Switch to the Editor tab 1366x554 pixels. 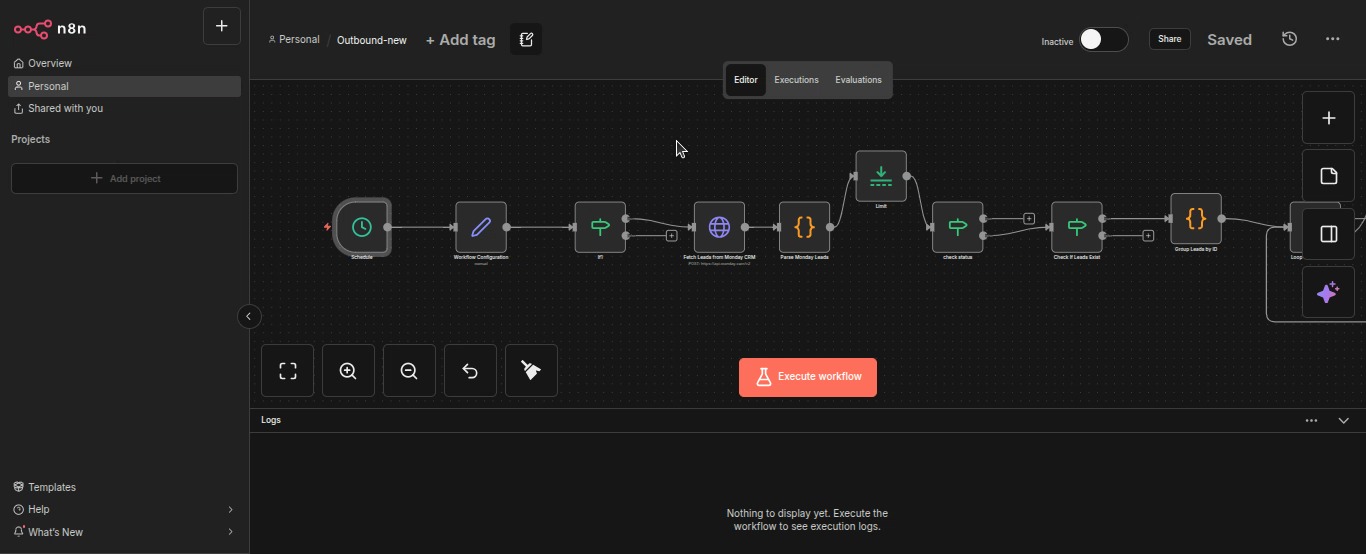[746, 80]
